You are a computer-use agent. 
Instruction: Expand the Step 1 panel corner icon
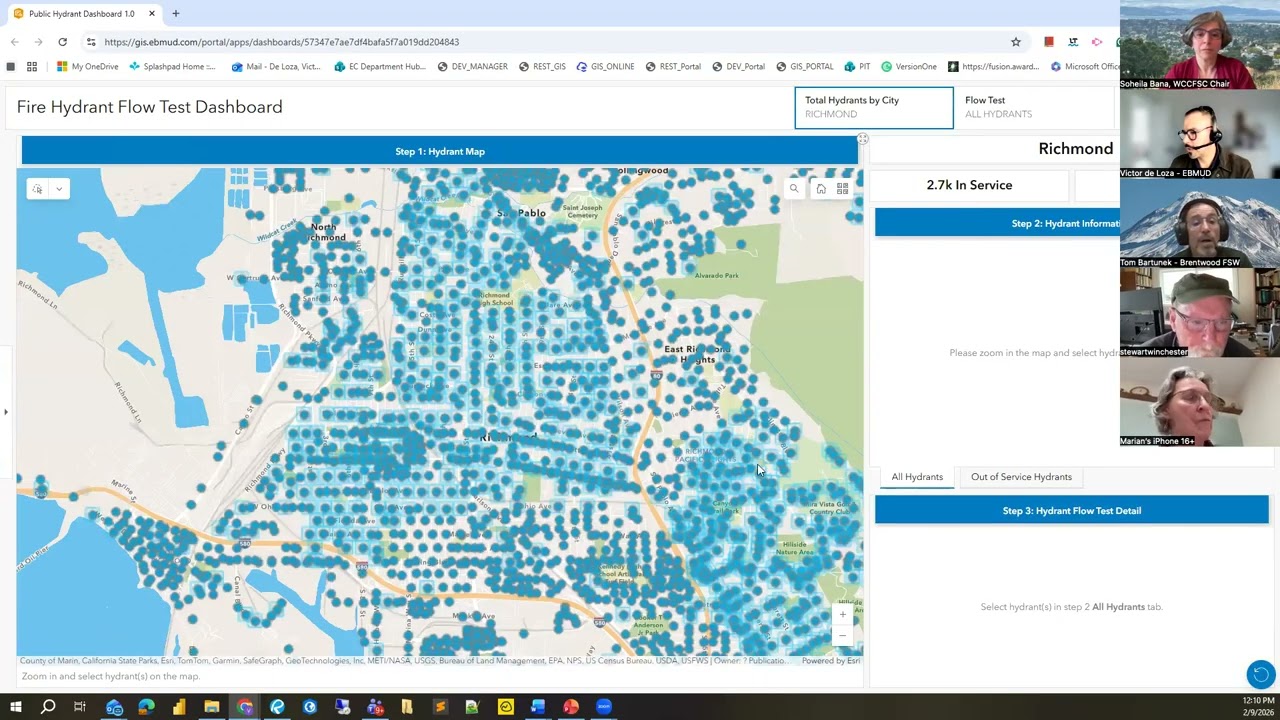(863, 139)
